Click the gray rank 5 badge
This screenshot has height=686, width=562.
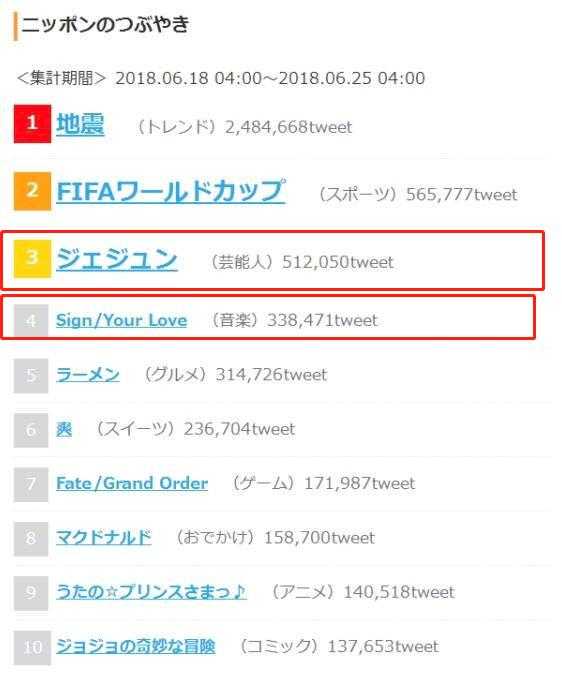tap(31, 375)
